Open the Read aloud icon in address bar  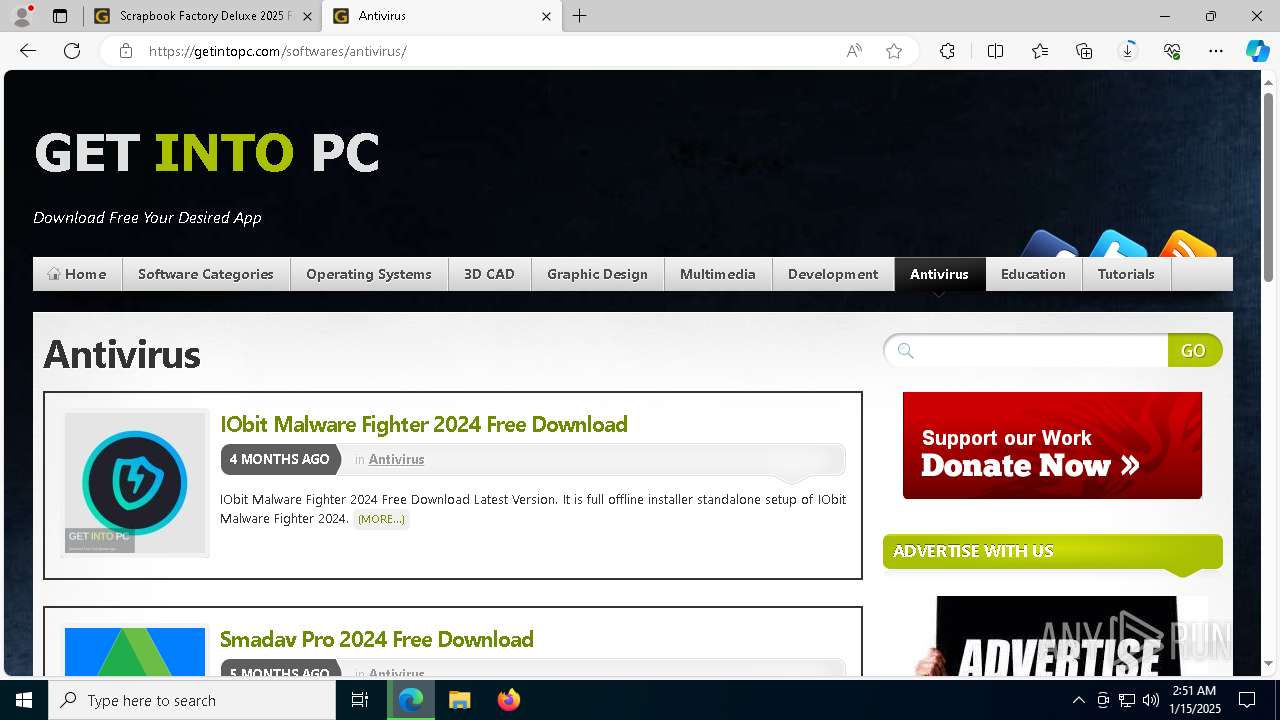pos(854,51)
